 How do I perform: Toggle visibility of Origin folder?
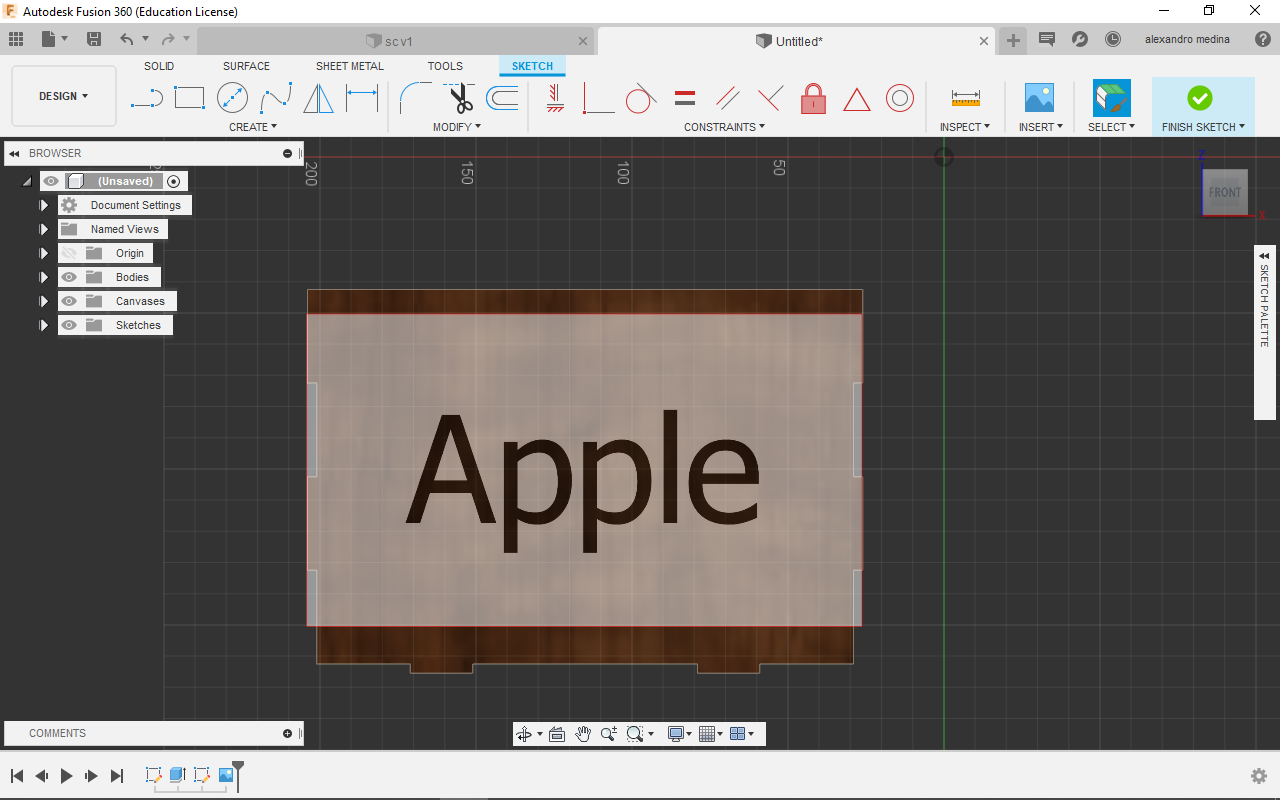pyautogui.click(x=69, y=253)
